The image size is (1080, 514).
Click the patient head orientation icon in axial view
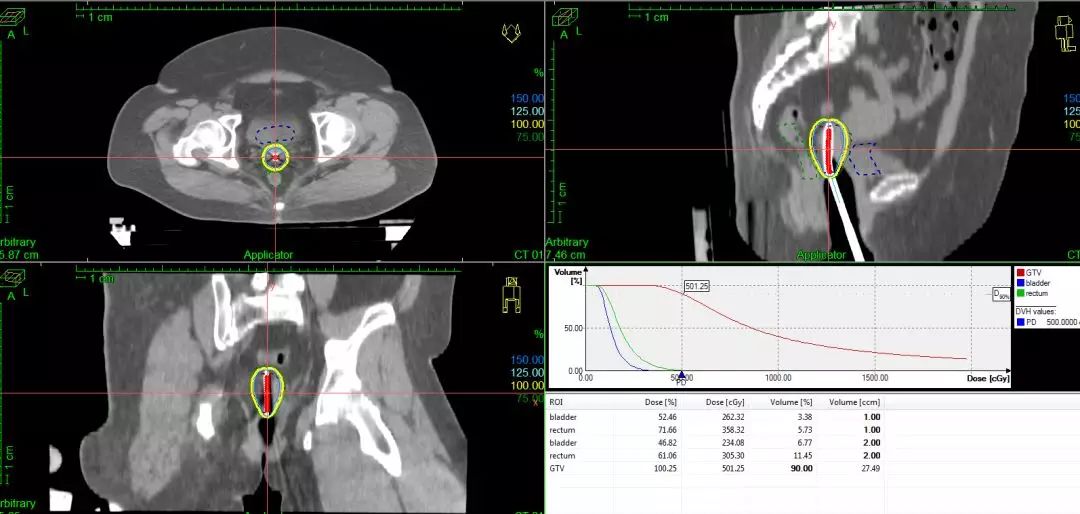click(x=511, y=34)
